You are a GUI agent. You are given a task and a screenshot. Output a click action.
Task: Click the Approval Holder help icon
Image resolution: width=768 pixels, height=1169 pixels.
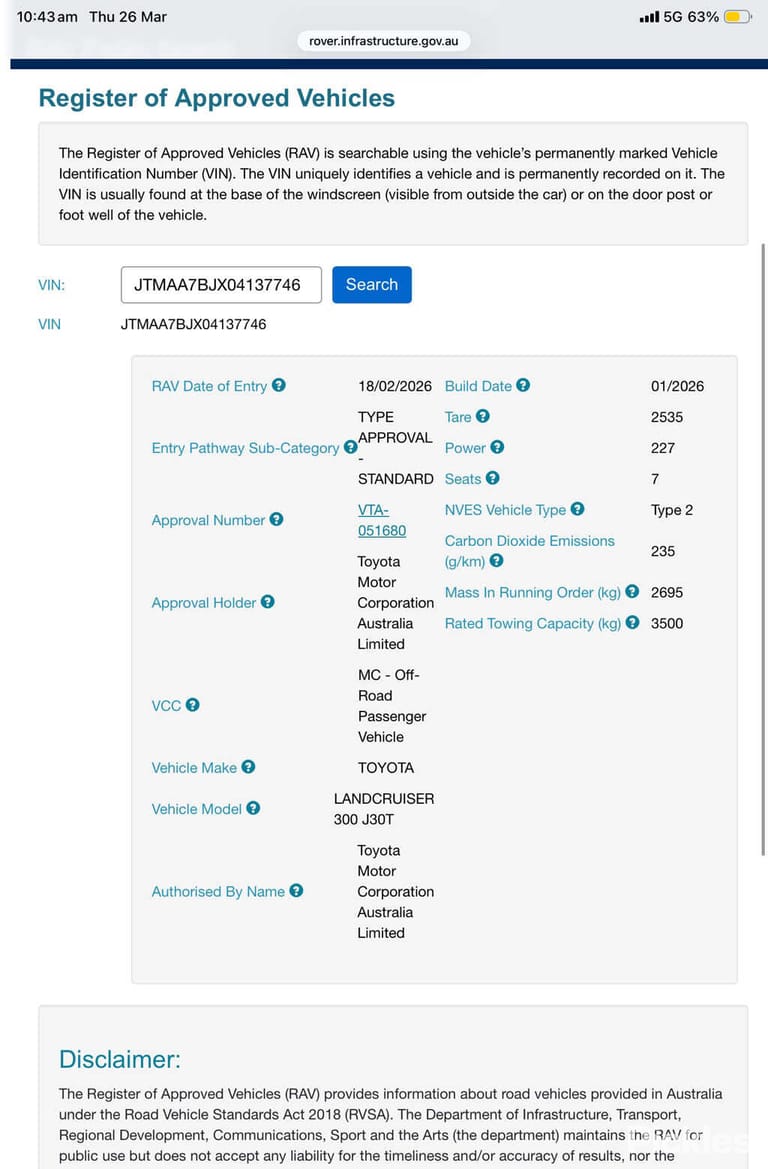tap(268, 602)
